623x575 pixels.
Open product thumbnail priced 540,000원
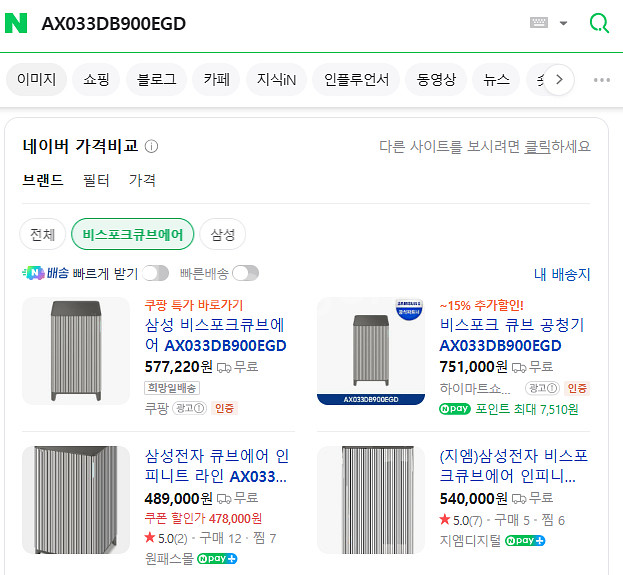click(371, 500)
